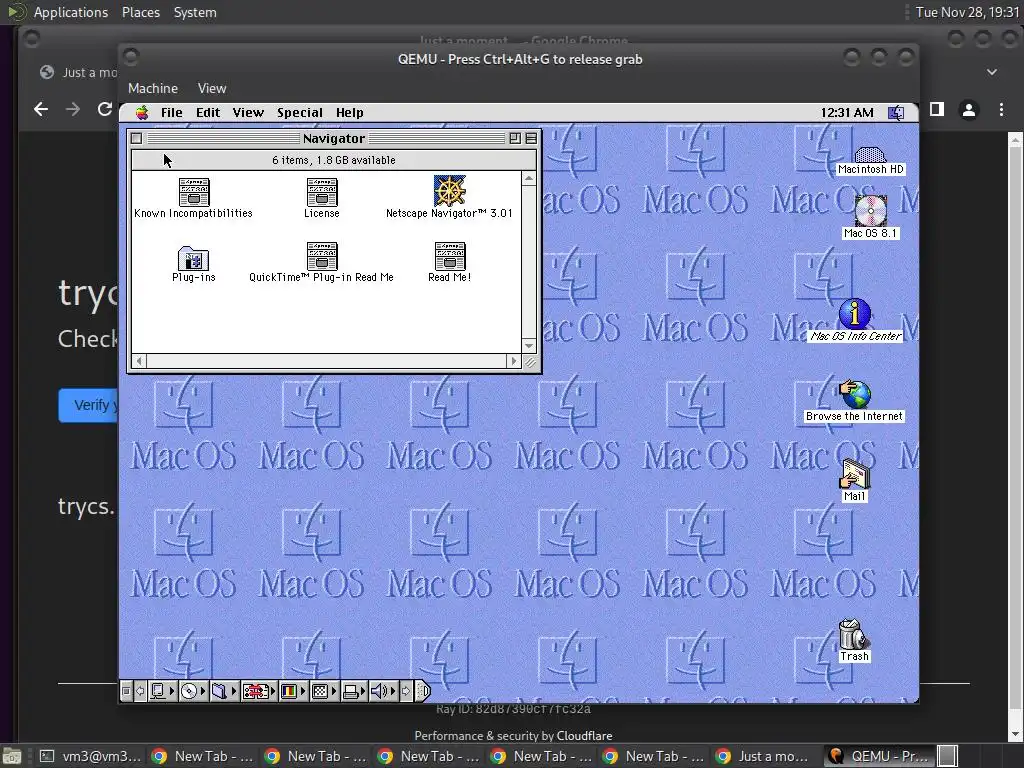
Task: Open the System menu in top panel
Action: coord(195,12)
